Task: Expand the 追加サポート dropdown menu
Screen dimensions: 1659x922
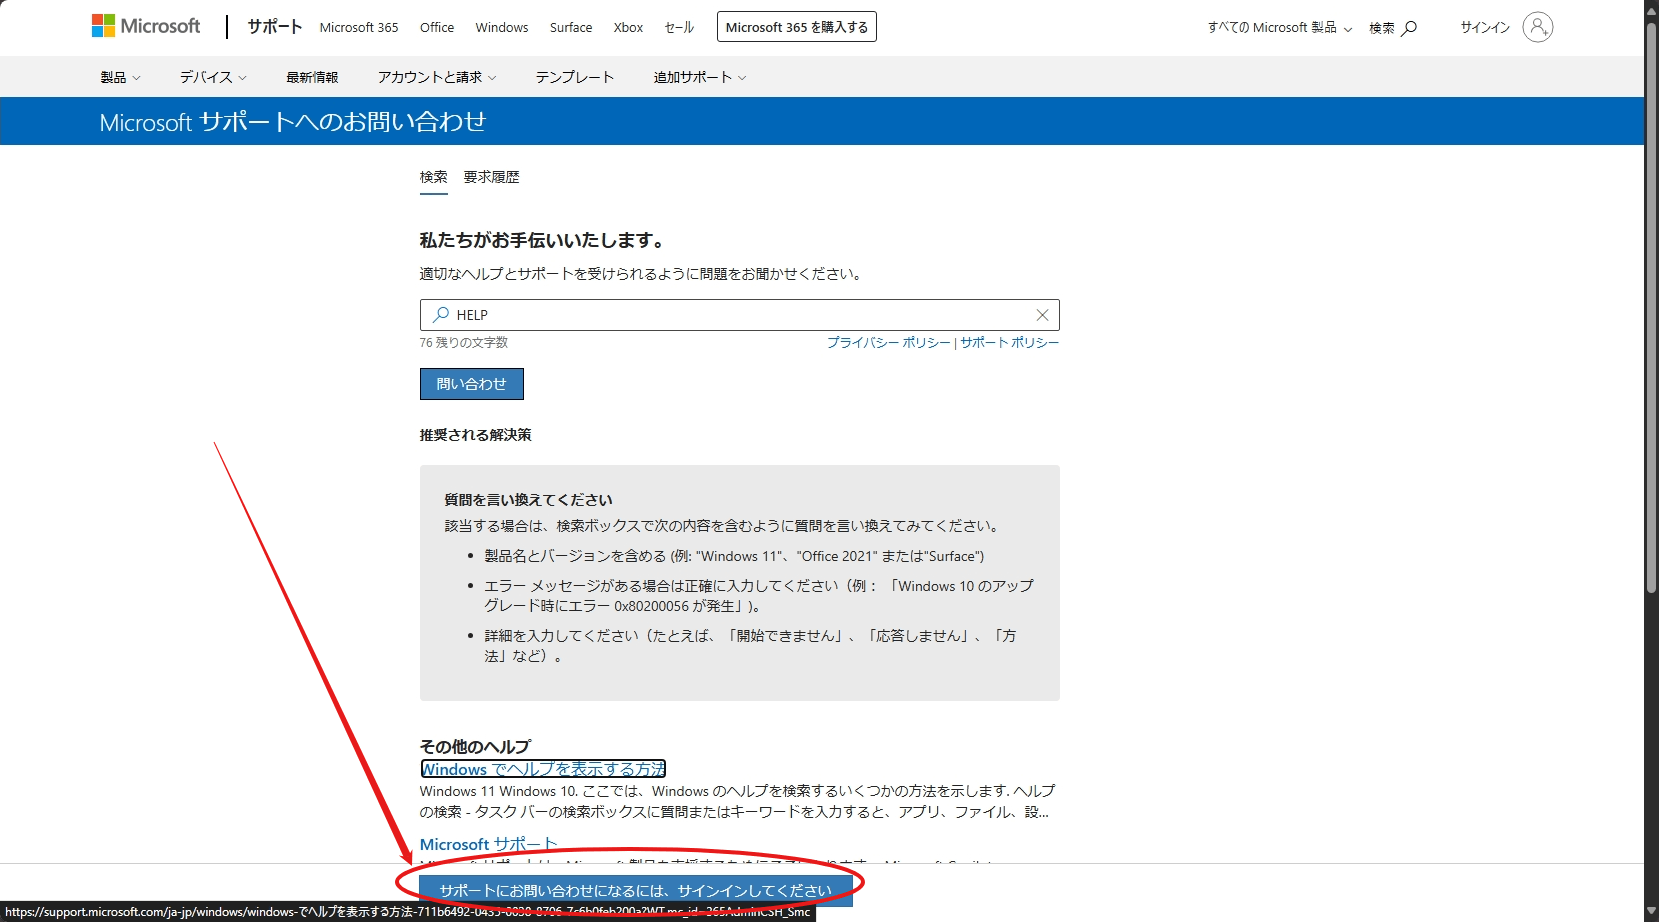Action: (700, 77)
